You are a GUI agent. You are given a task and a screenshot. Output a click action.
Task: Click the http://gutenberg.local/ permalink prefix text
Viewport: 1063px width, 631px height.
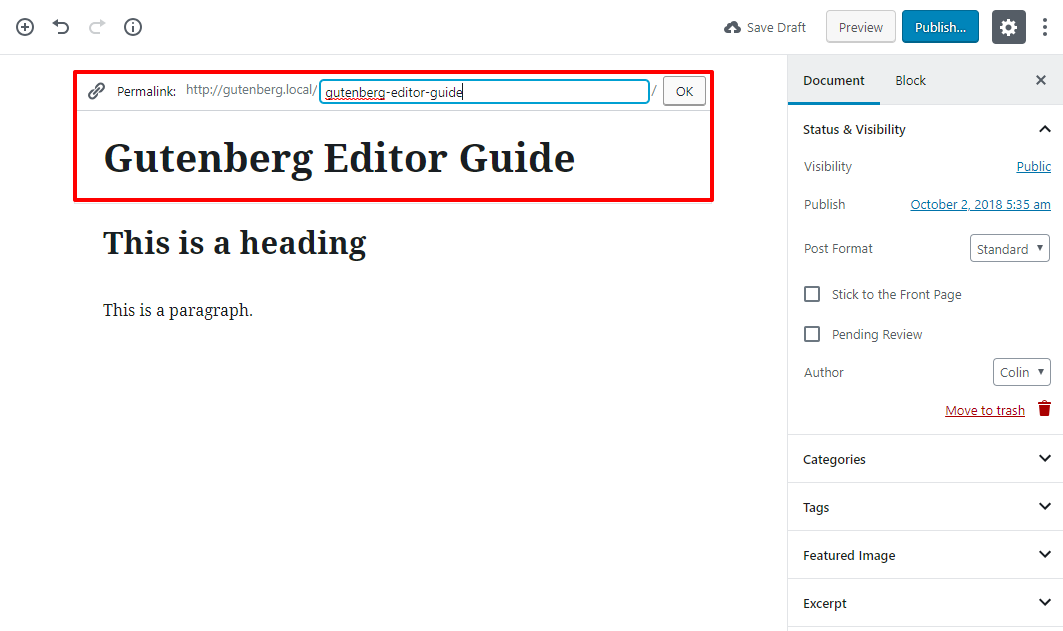[x=251, y=90]
